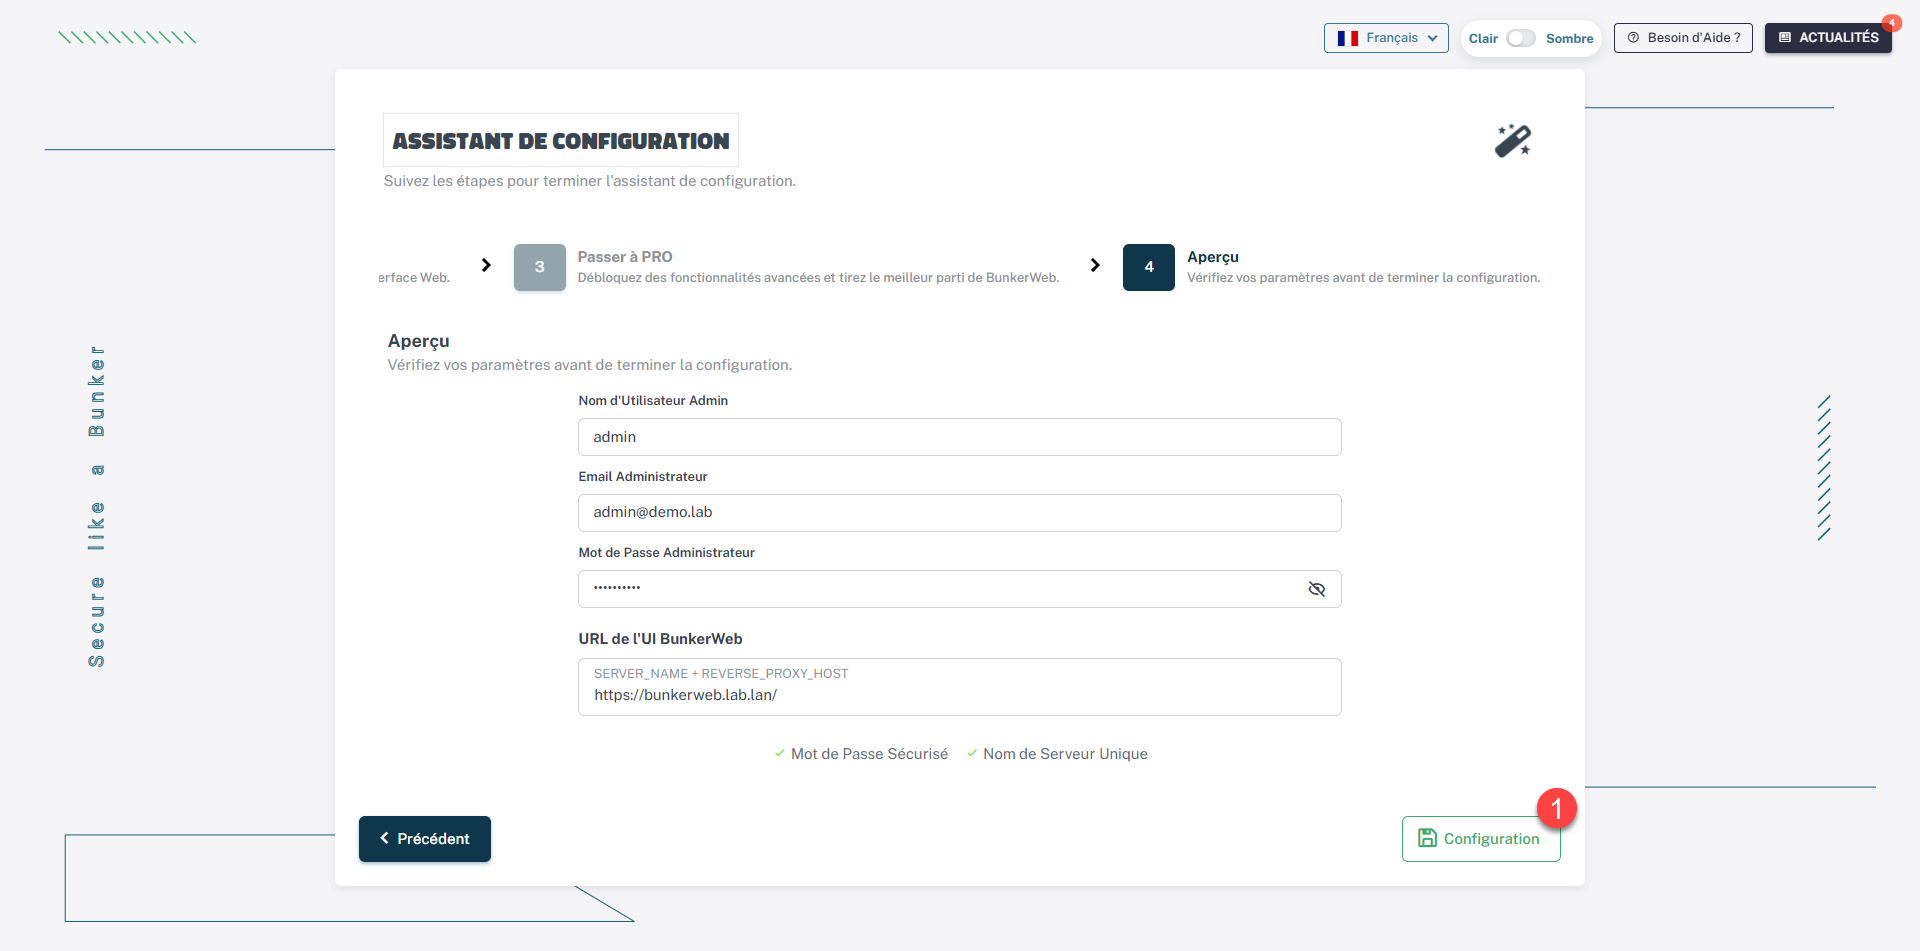The height and width of the screenshot is (951, 1920).
Task: Switch theme with Clair/Sombre toggle
Action: tap(1521, 38)
